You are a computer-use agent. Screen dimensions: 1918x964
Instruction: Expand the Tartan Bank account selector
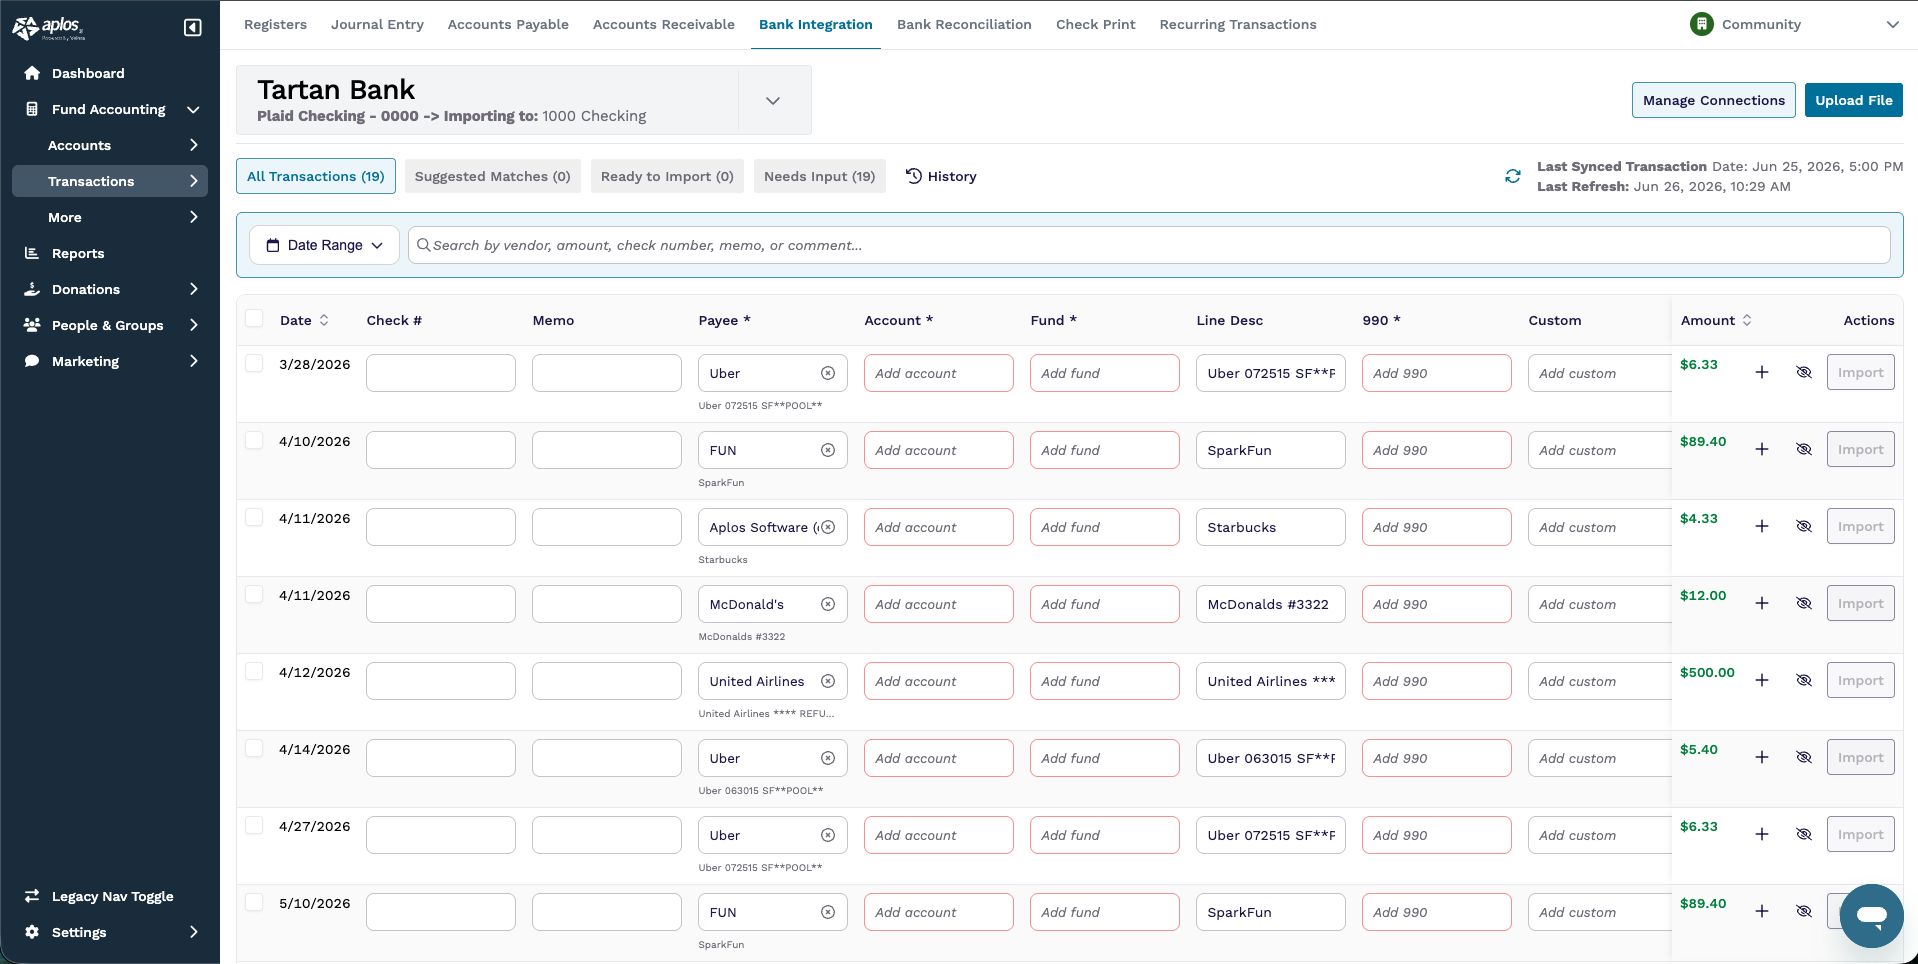(773, 100)
